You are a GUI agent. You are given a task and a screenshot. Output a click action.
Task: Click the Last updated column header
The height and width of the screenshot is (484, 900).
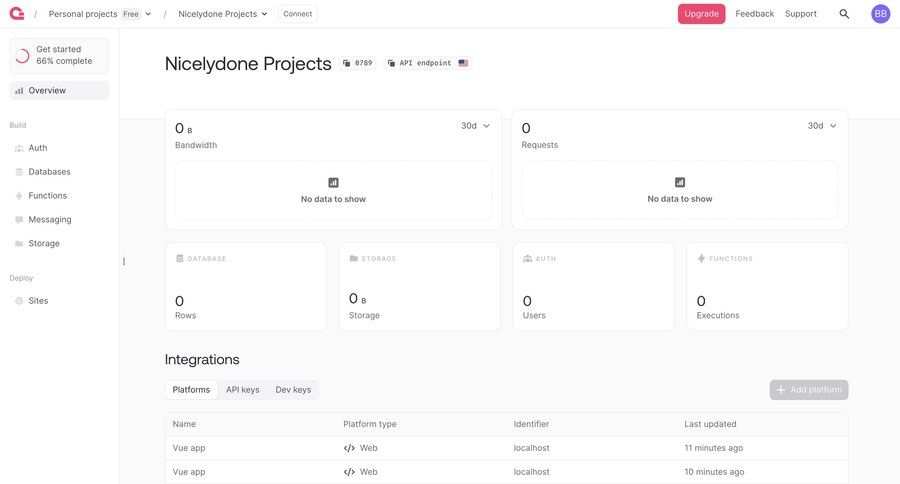[x=710, y=424]
